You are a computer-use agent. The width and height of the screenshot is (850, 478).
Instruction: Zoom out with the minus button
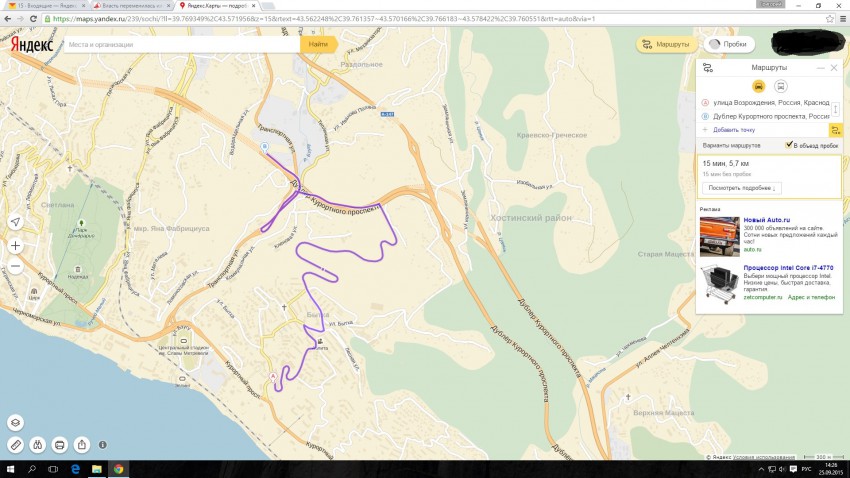click(16, 267)
